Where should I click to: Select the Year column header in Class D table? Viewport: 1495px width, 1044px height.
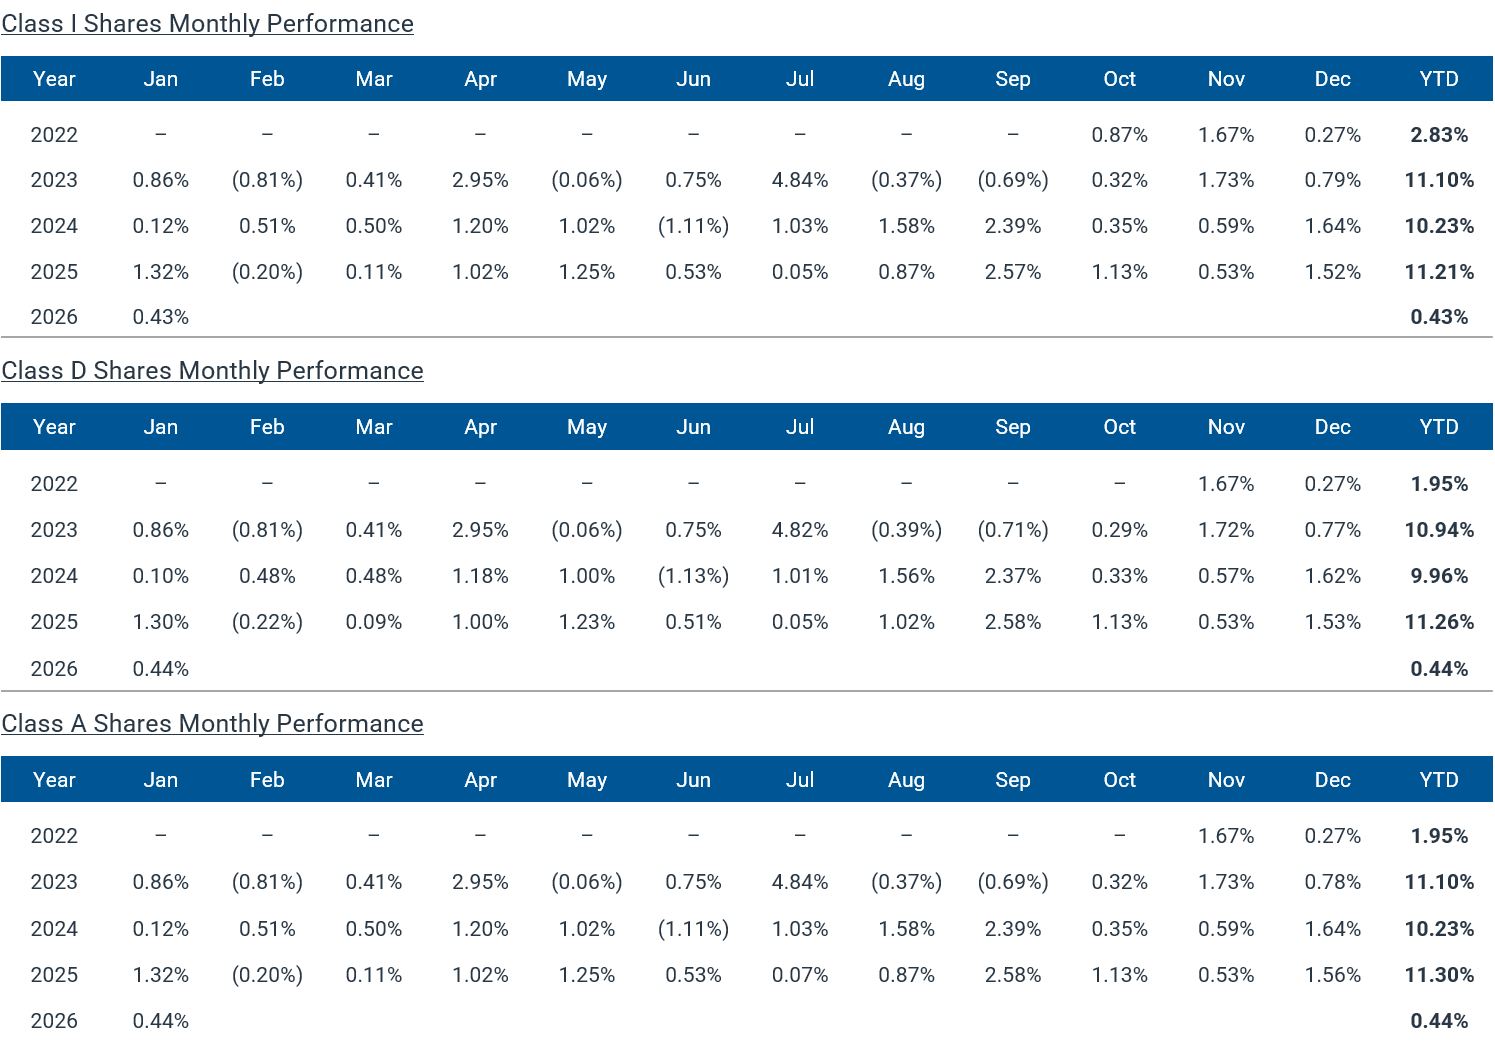click(x=54, y=427)
